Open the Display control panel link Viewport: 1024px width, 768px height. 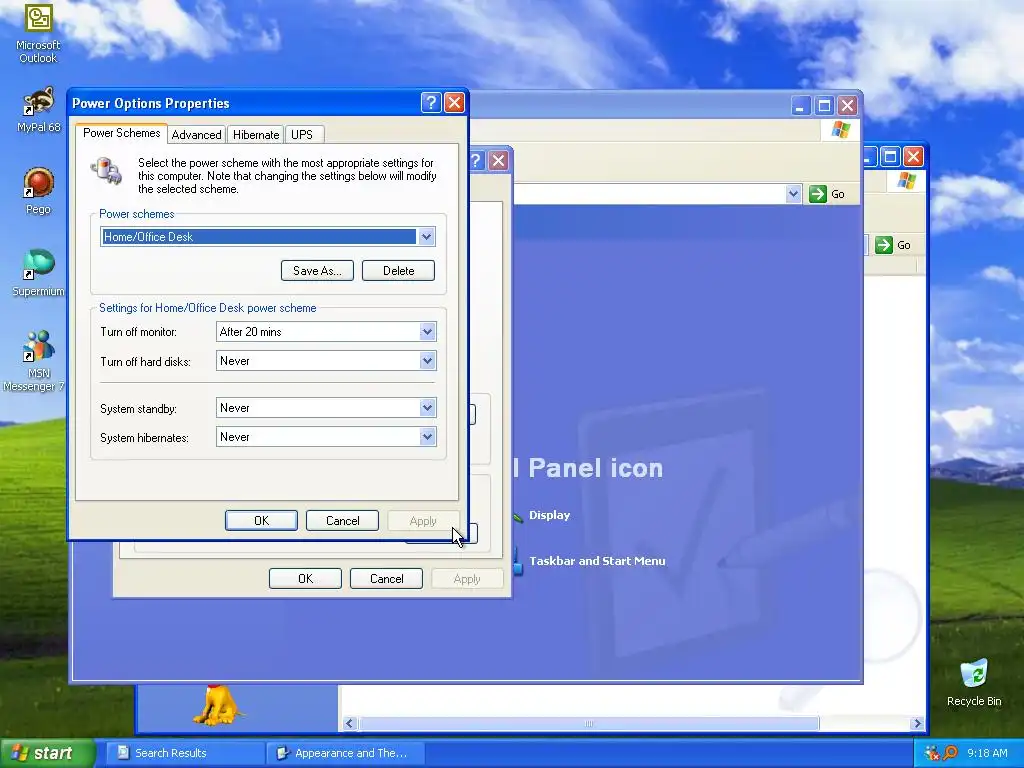pos(549,515)
